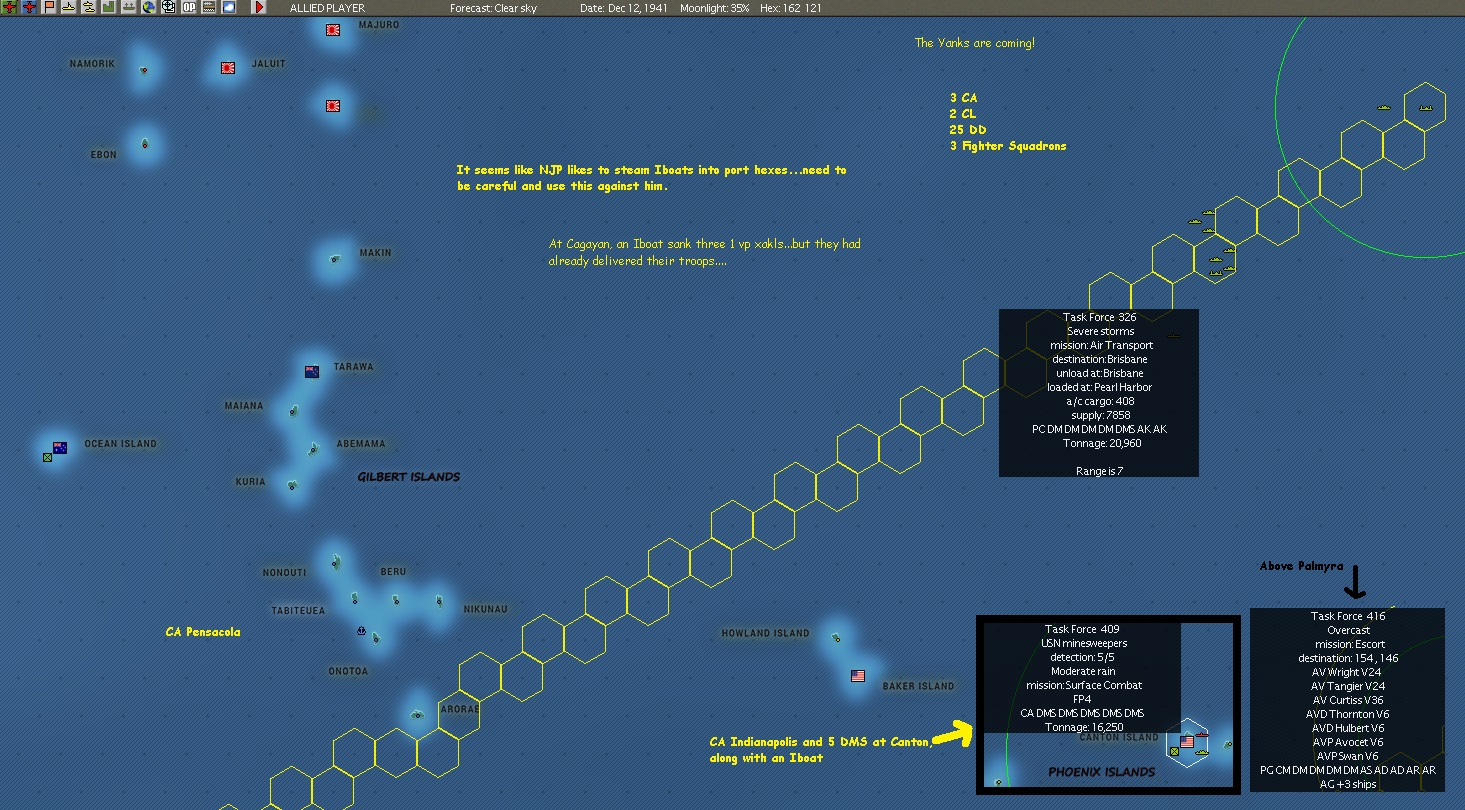
Task: Click the 'Hex: 162 121' status entry
Action: [x=791, y=8]
